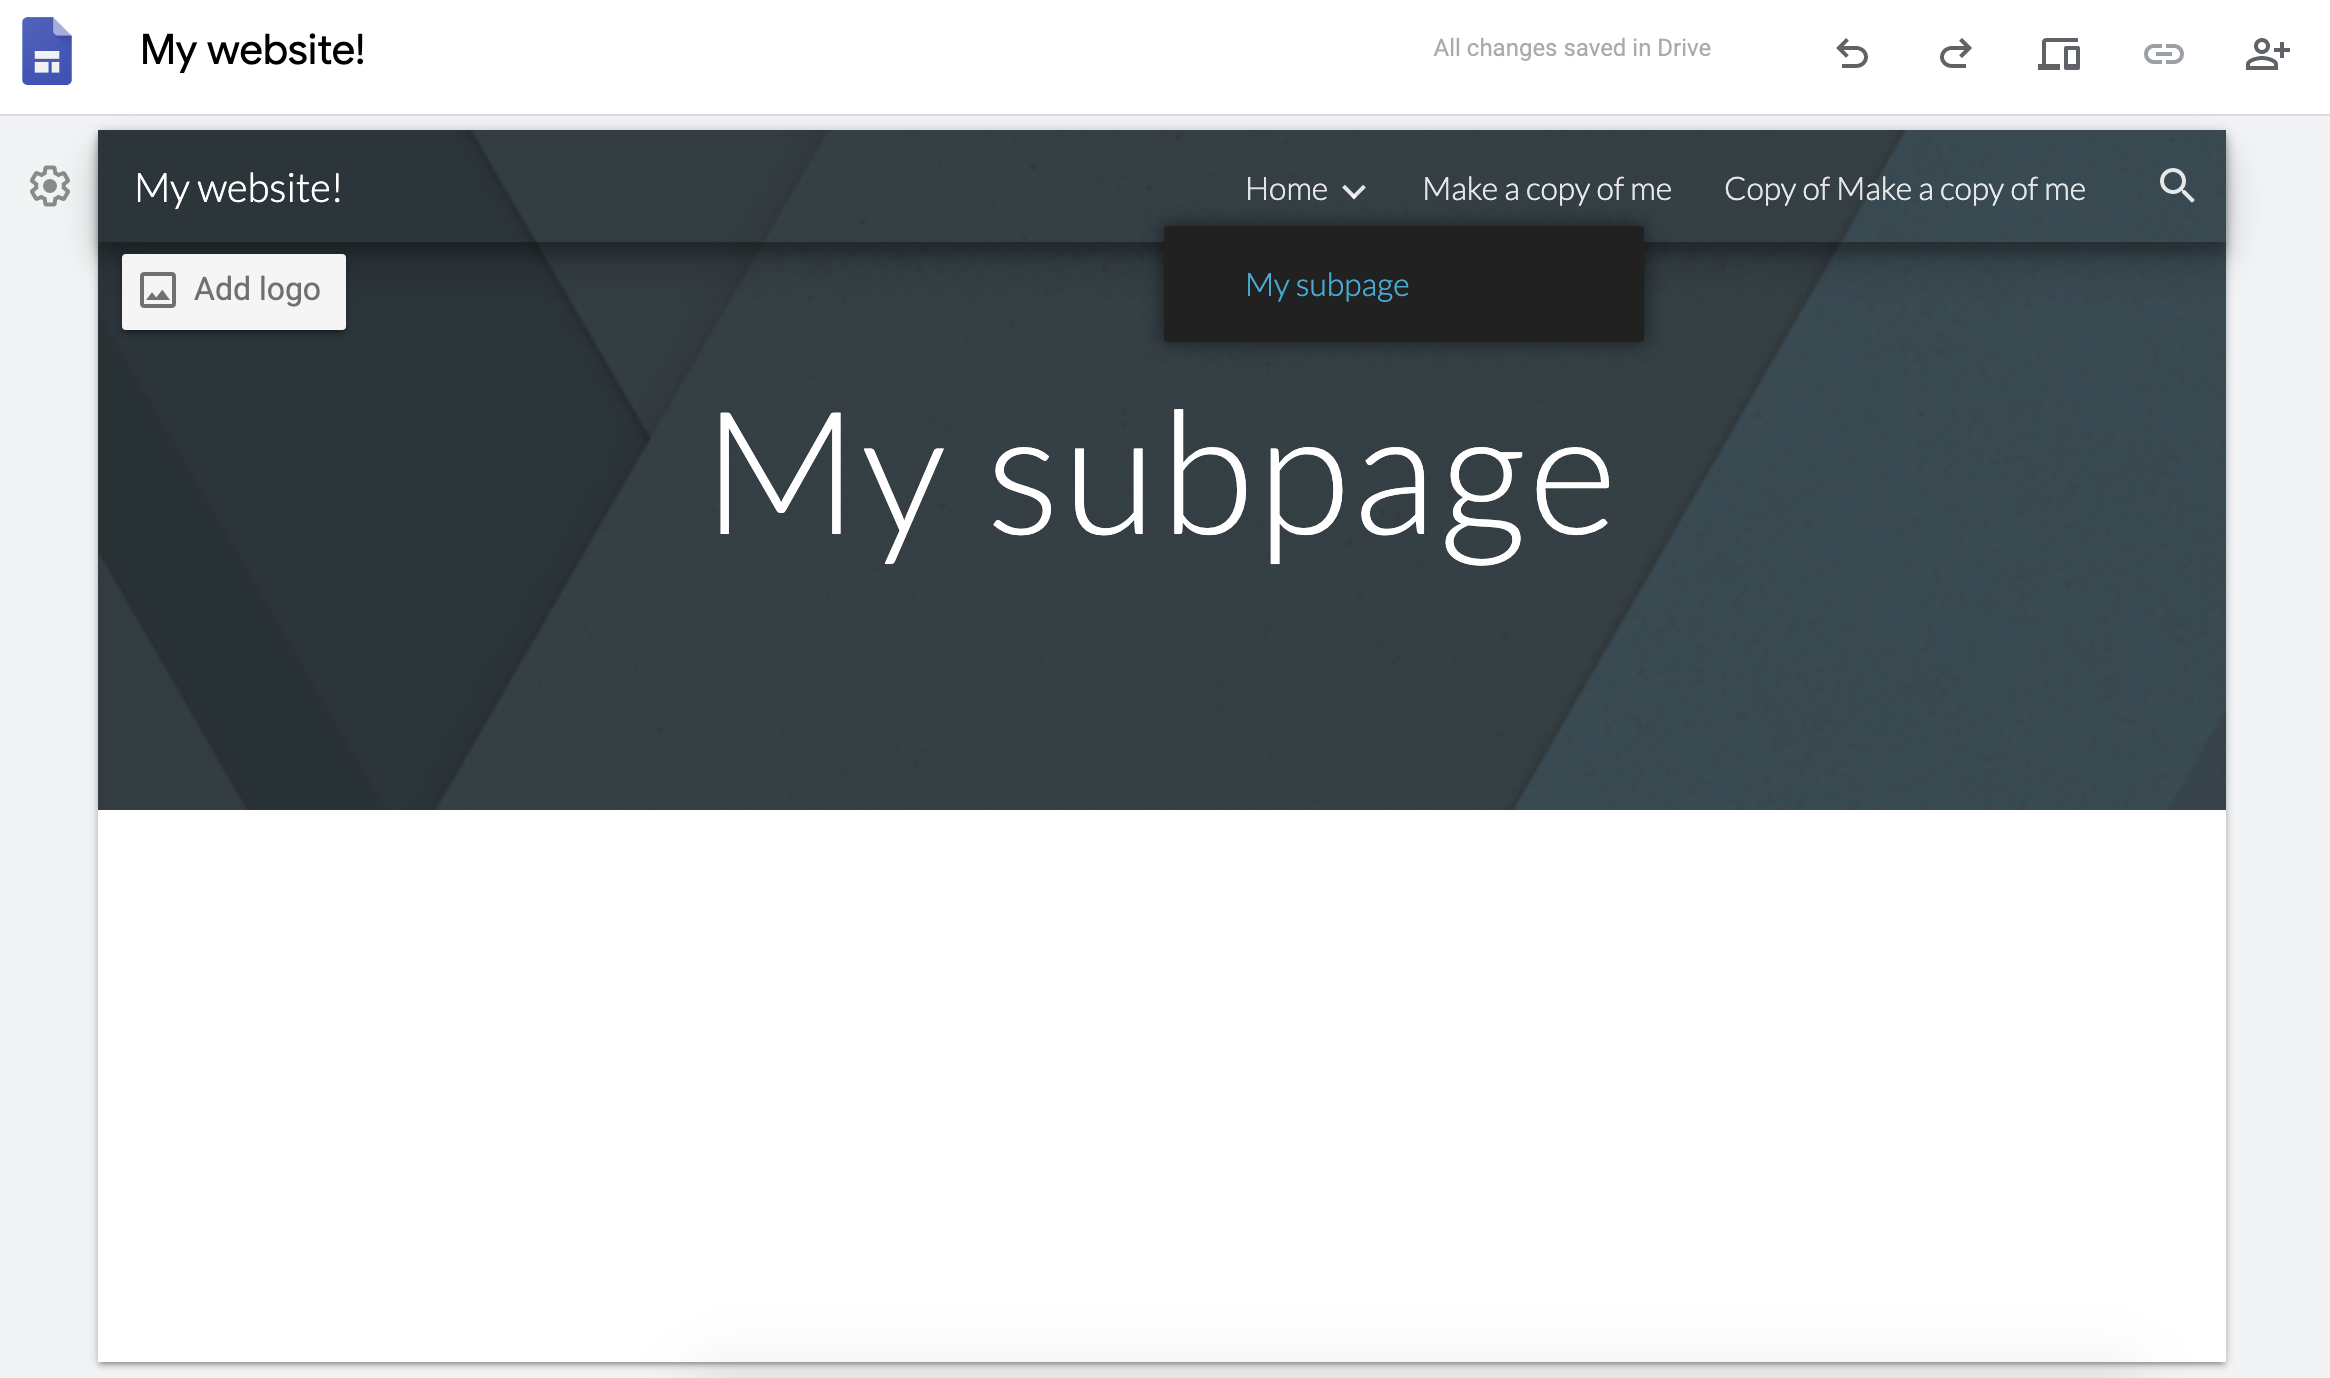Screen dimensions: 2330x1378
Task: Open 'Copy of Make a copy of me' page
Action: click(1905, 189)
